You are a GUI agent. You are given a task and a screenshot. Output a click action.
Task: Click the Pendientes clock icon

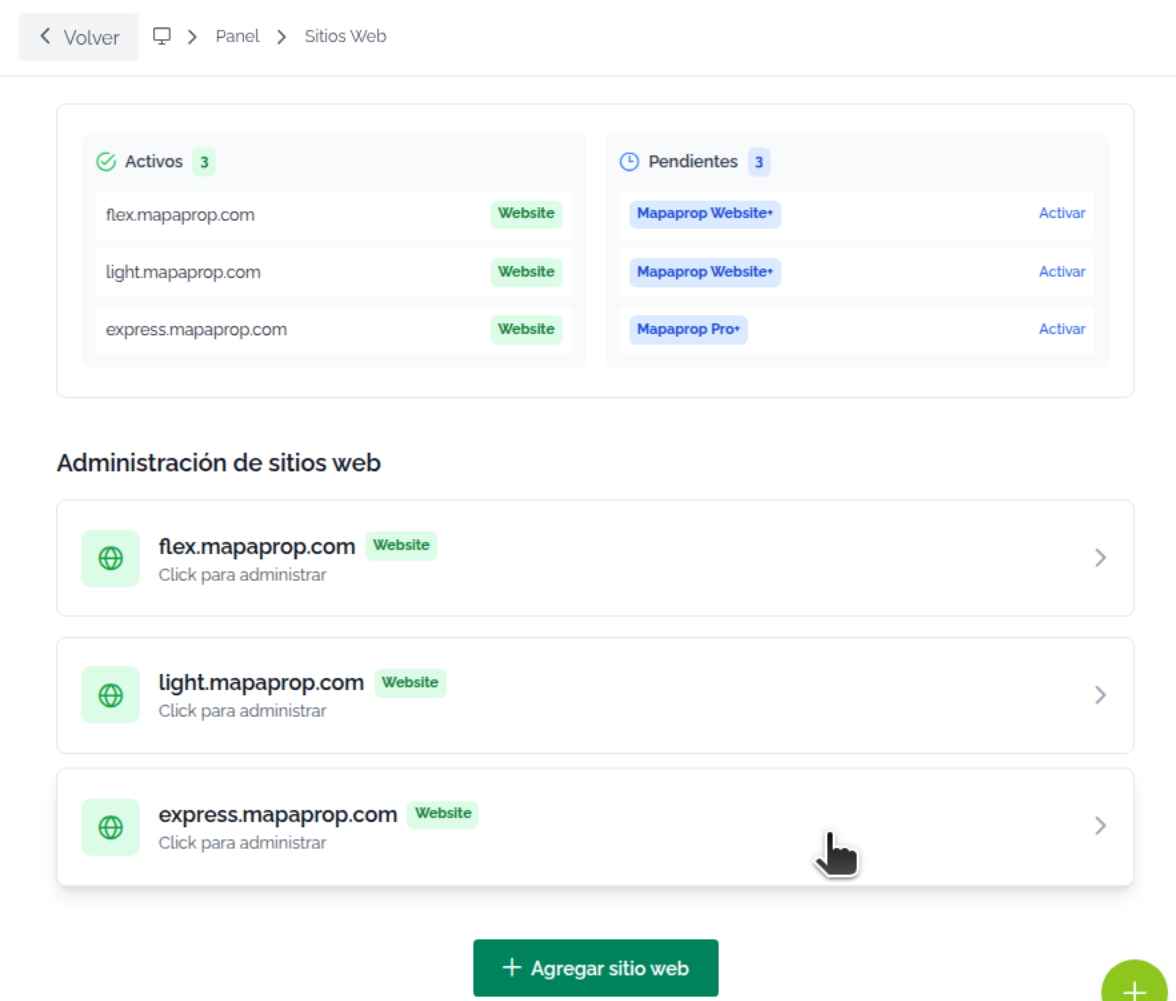coord(629,162)
